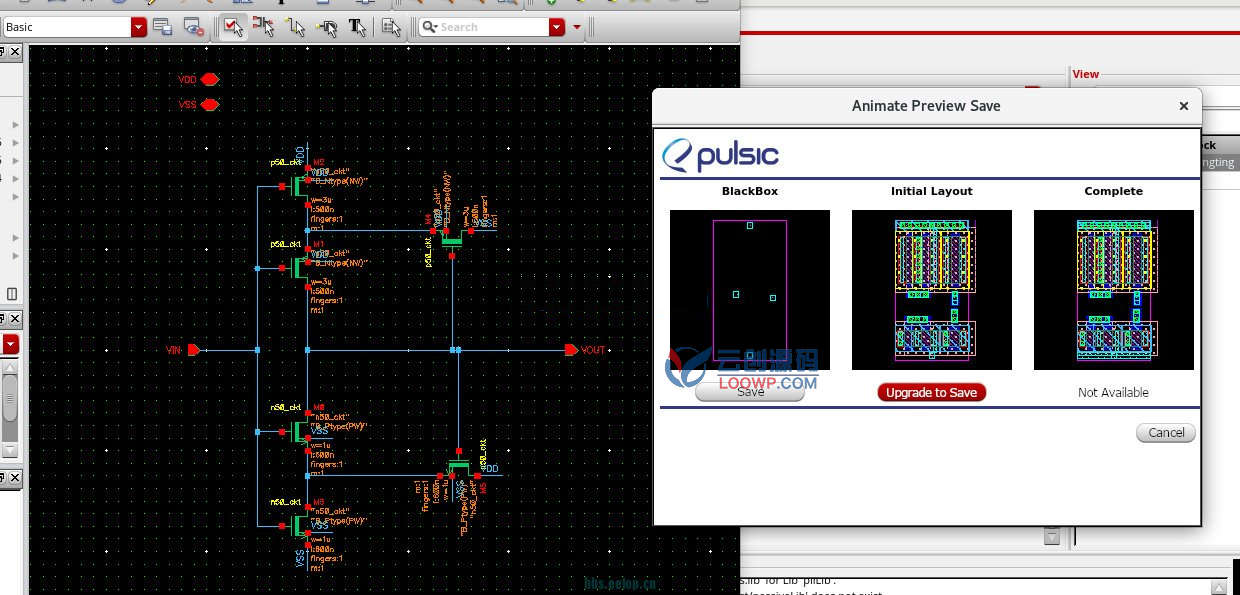Close the Animate Preview Save dialog
Image resolution: width=1240 pixels, height=595 pixels.
1184,106
